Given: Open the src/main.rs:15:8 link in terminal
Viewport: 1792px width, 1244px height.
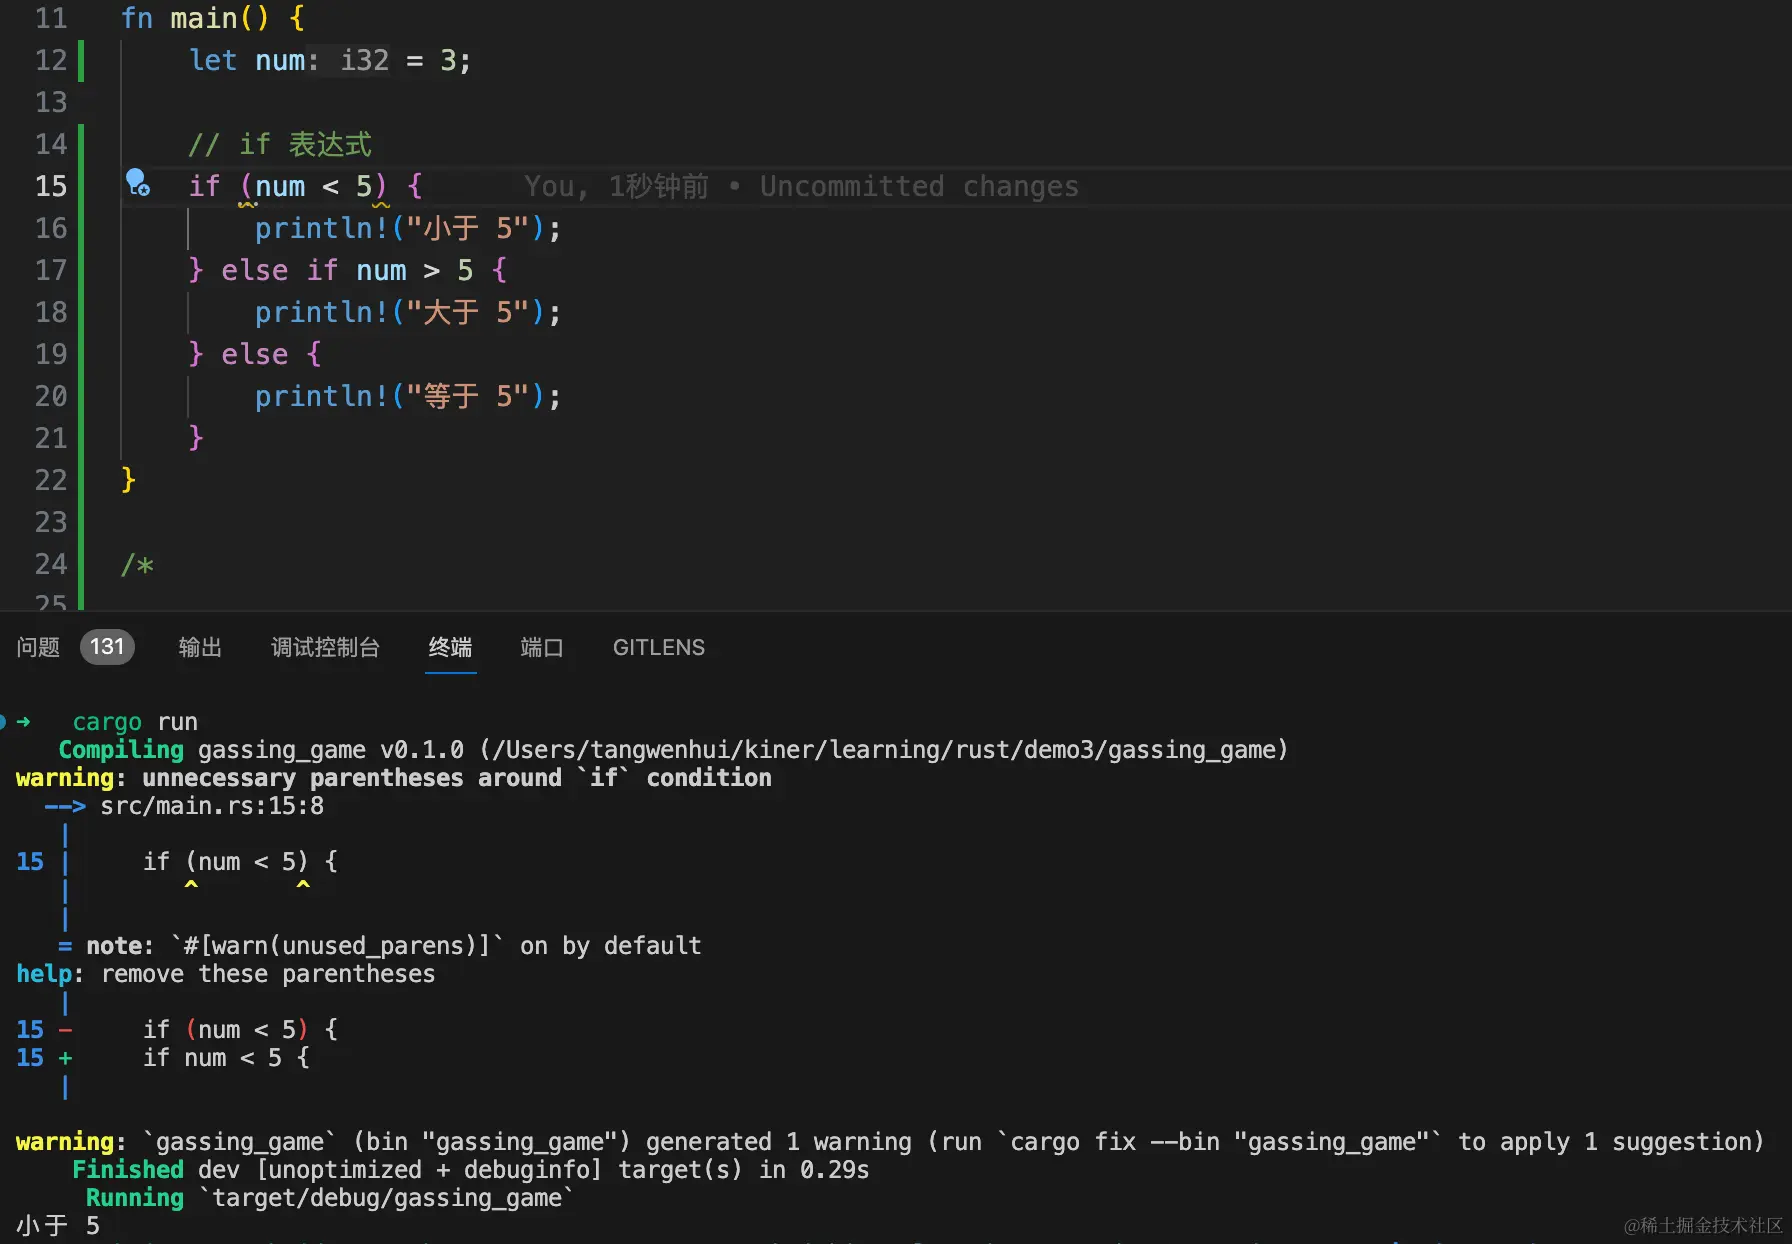Looking at the screenshot, I should (212, 806).
